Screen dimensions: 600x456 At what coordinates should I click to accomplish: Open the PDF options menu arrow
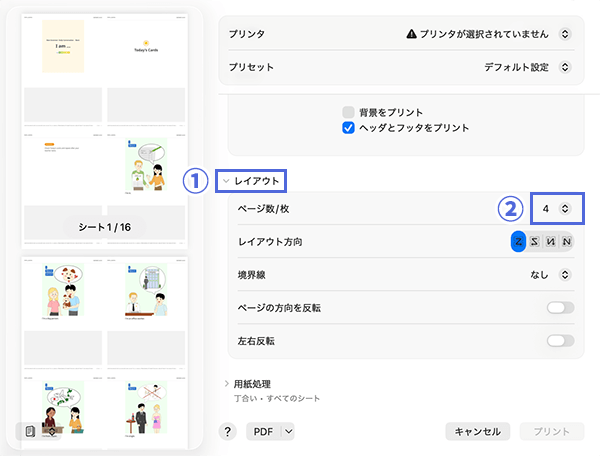(288, 431)
